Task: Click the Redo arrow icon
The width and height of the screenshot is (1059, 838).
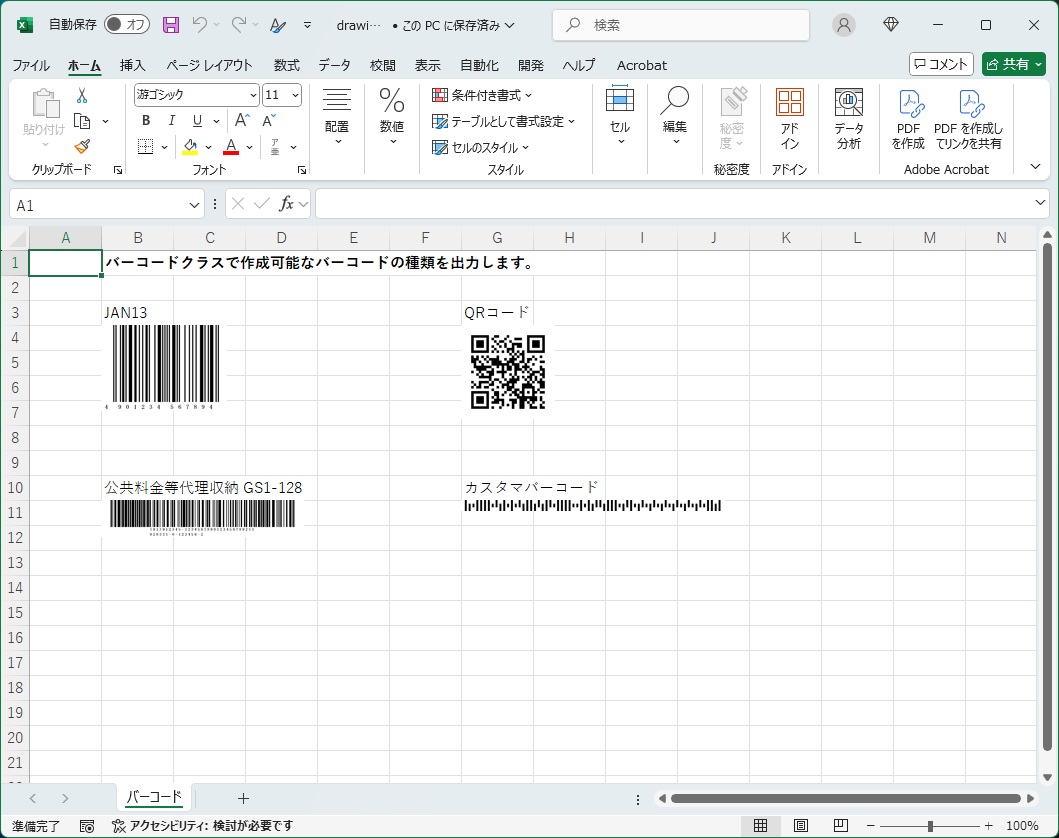Action: pyautogui.click(x=238, y=25)
